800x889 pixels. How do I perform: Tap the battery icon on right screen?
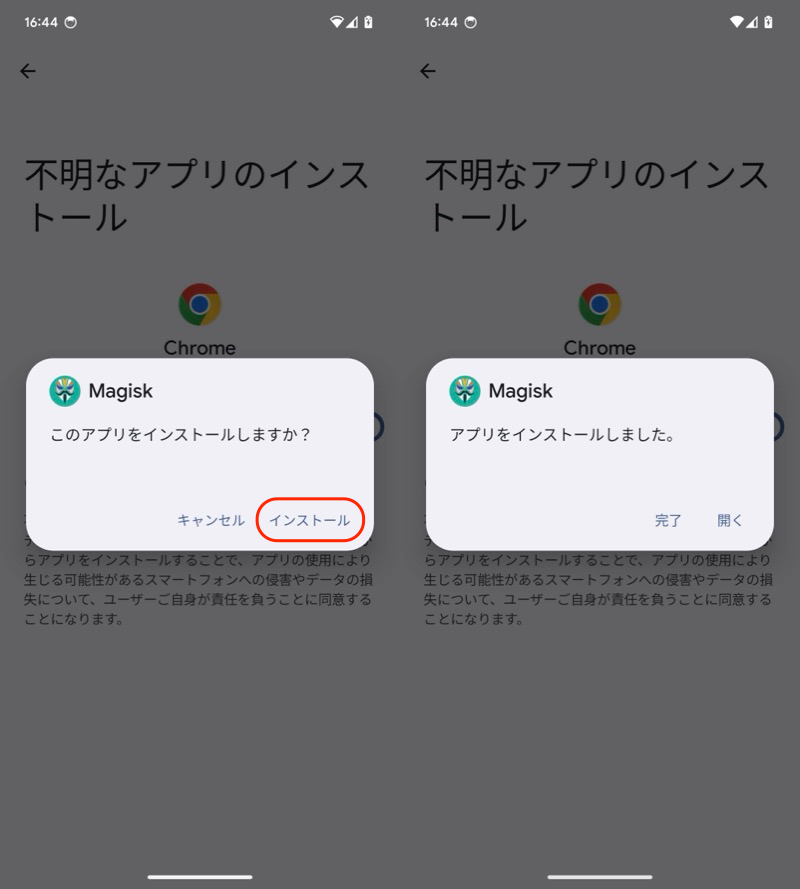pyautogui.click(x=768, y=22)
